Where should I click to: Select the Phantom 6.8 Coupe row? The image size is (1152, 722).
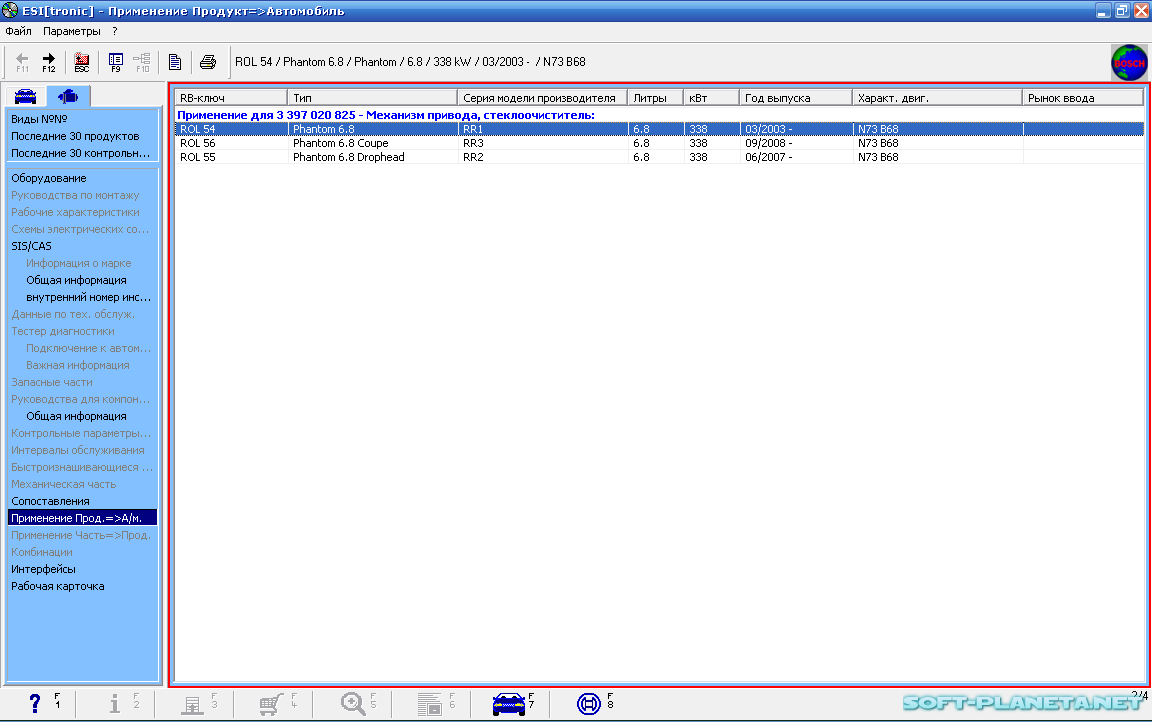[340, 143]
